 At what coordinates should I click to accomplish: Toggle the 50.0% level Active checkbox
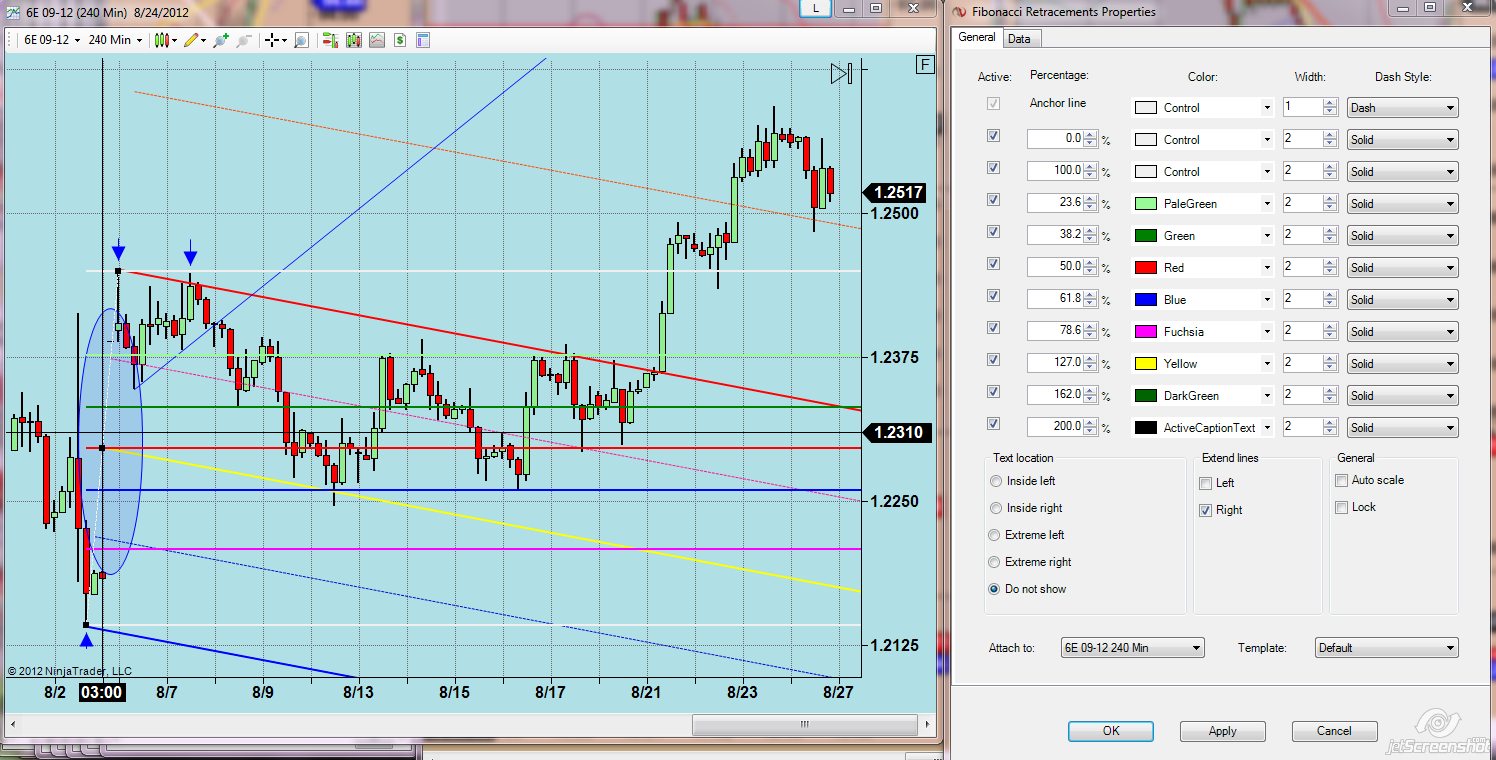tap(993, 264)
